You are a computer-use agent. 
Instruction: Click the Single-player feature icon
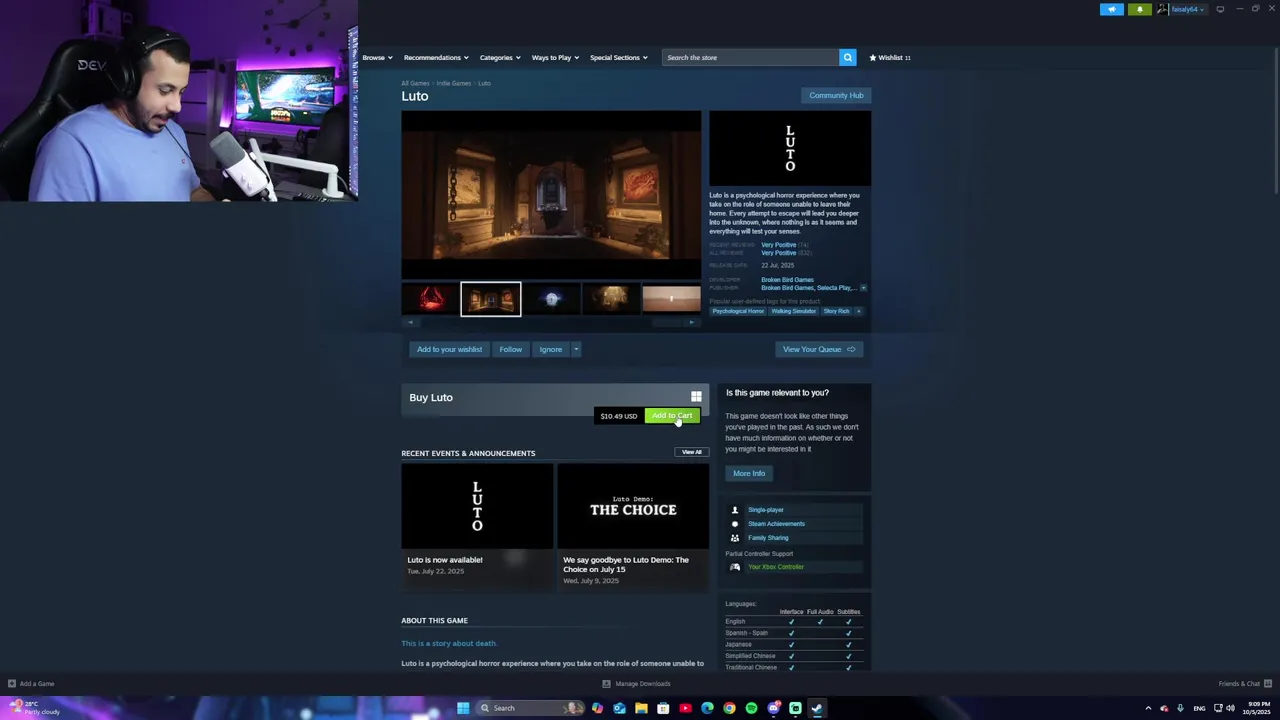point(735,510)
